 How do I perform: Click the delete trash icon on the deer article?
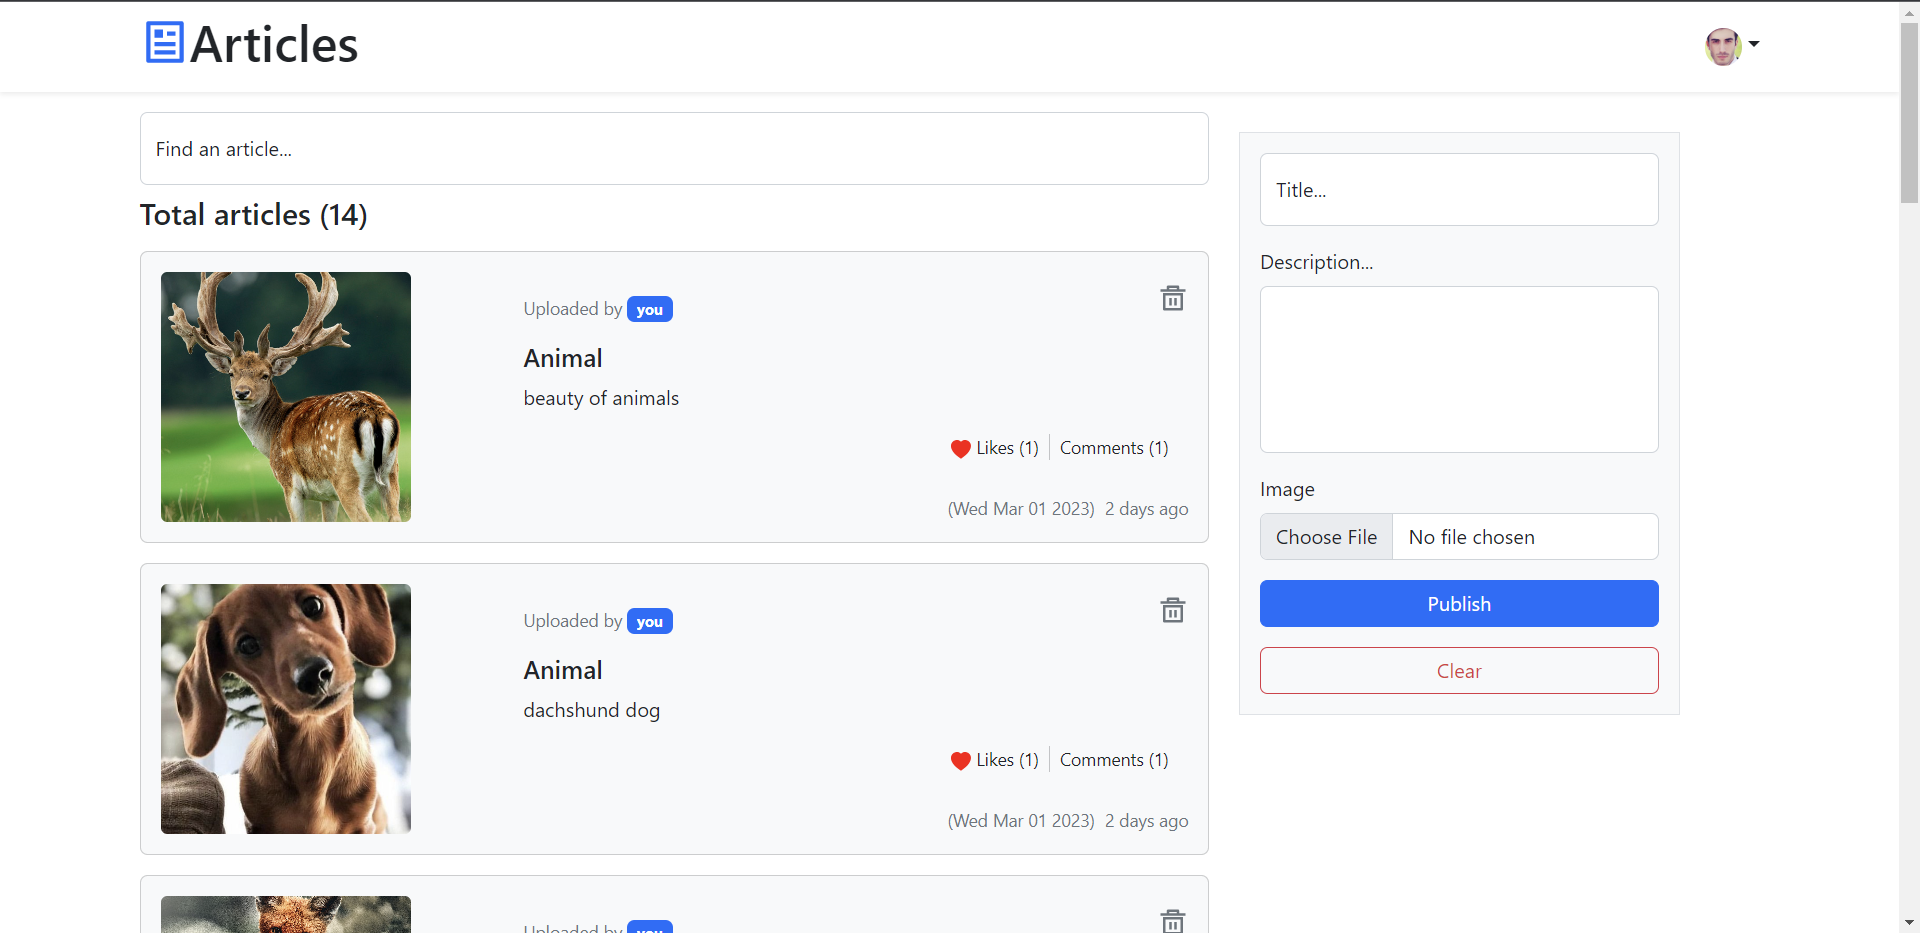[x=1172, y=297]
